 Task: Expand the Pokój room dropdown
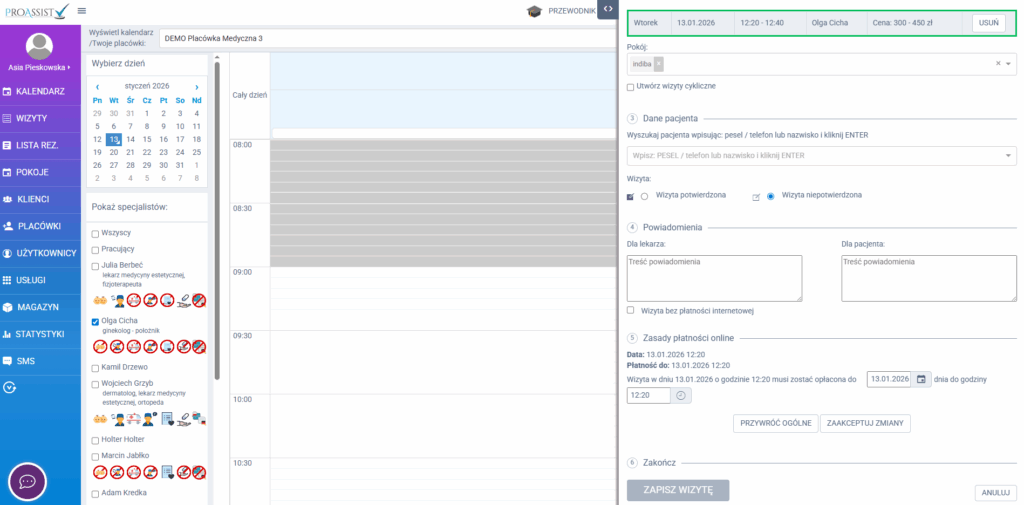tap(1008, 63)
